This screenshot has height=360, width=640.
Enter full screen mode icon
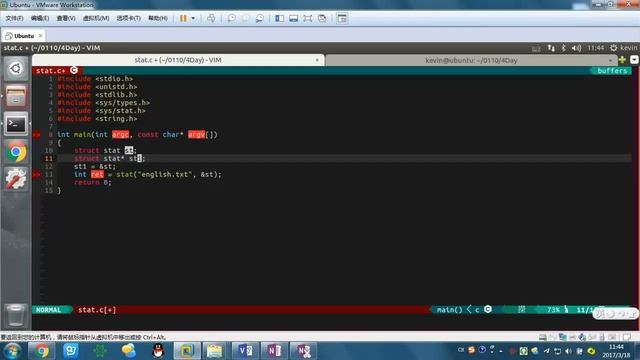[x=308, y=18]
